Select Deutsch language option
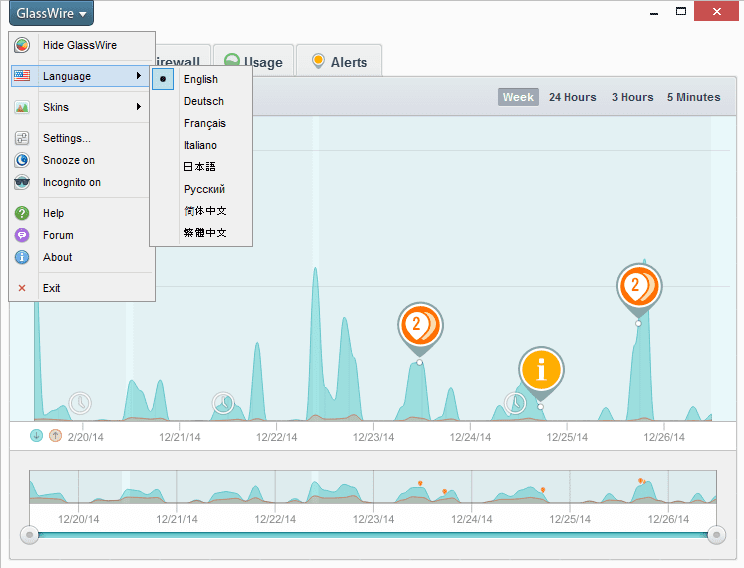 pos(201,101)
